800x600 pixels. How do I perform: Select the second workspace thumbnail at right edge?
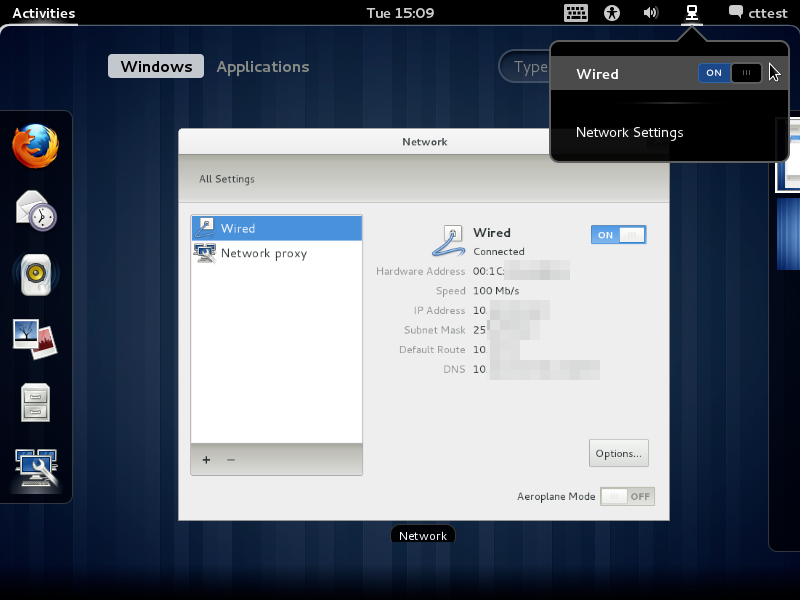coord(788,234)
